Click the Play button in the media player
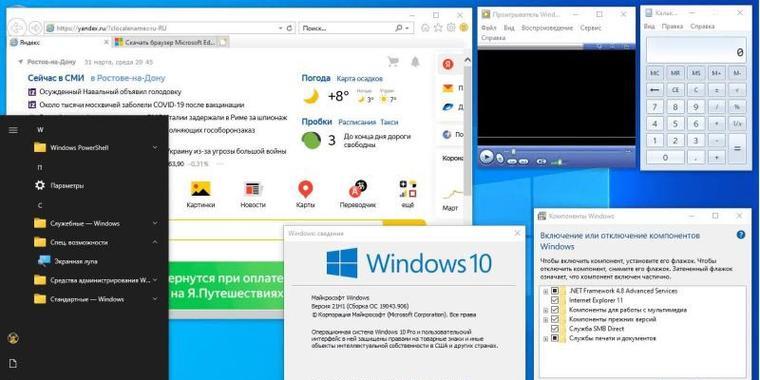Screen dimensions: 760x380 (487, 157)
